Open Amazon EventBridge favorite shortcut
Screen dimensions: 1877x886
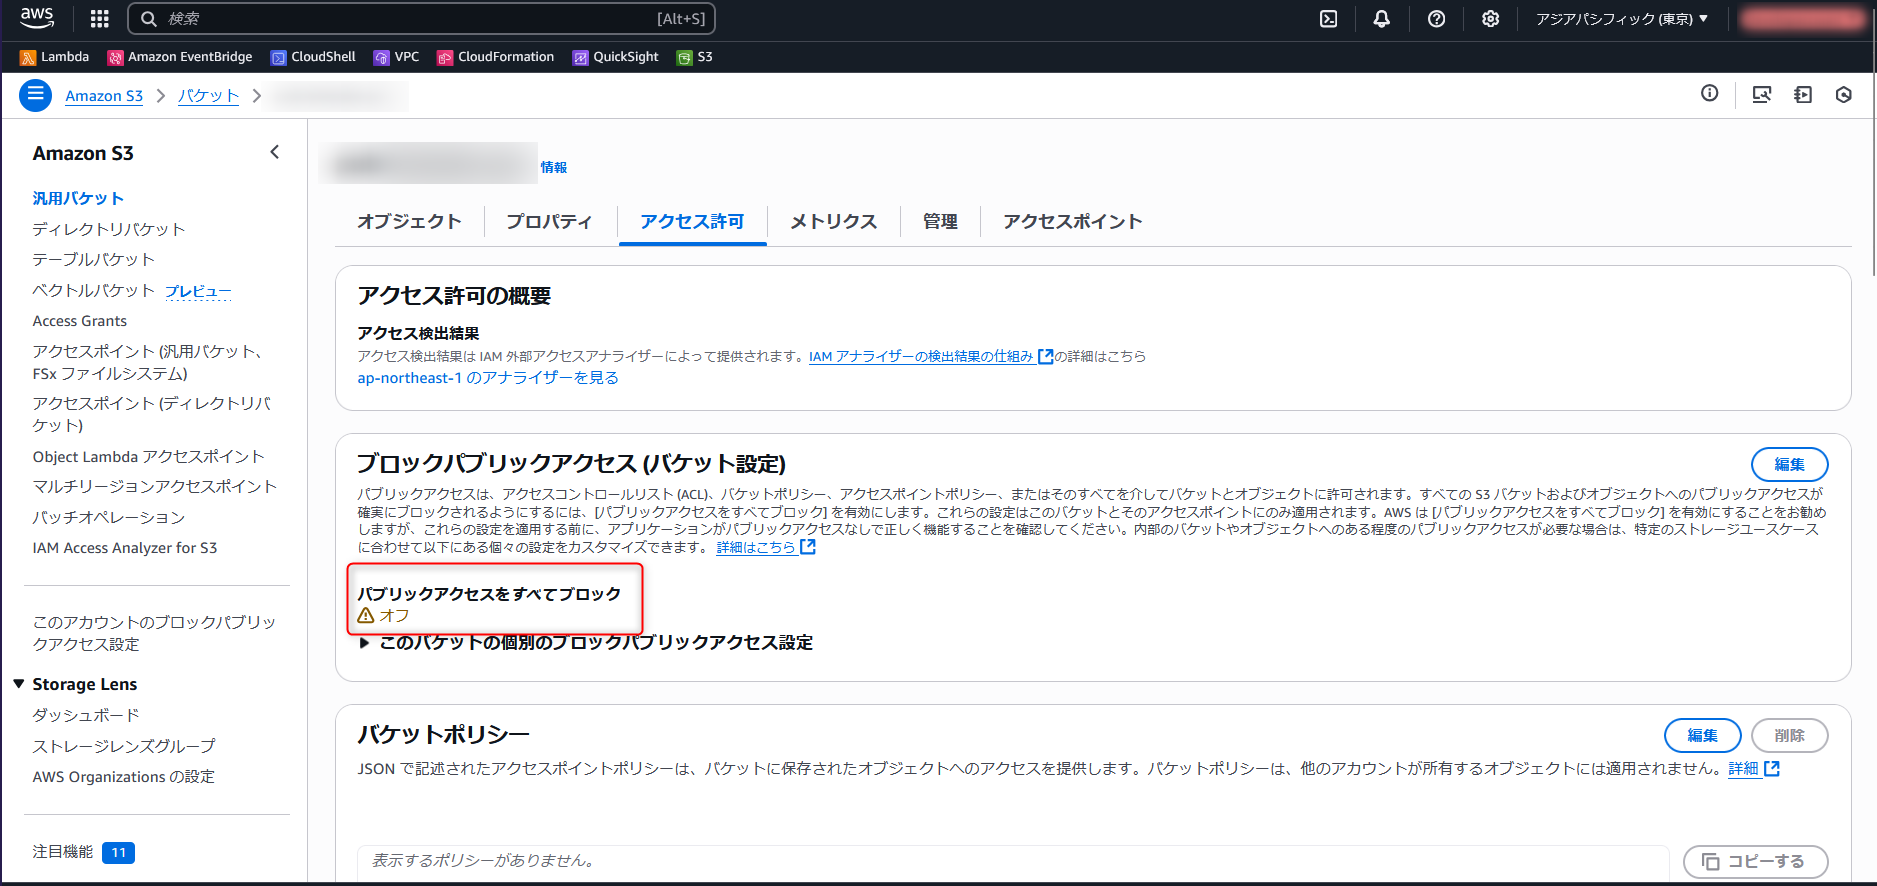tap(180, 57)
